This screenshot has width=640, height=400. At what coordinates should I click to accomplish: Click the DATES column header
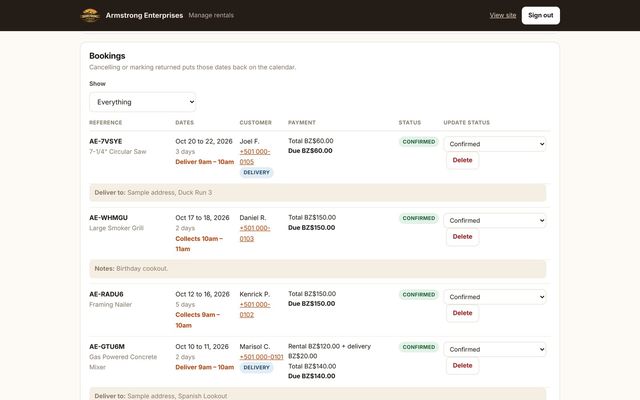pyautogui.click(x=184, y=122)
